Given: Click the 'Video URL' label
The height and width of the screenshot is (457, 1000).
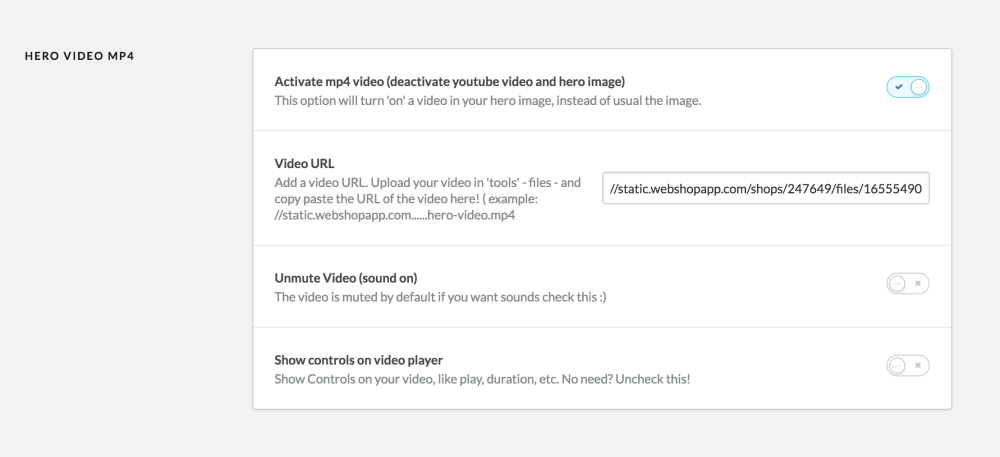Looking at the screenshot, I should [304, 163].
